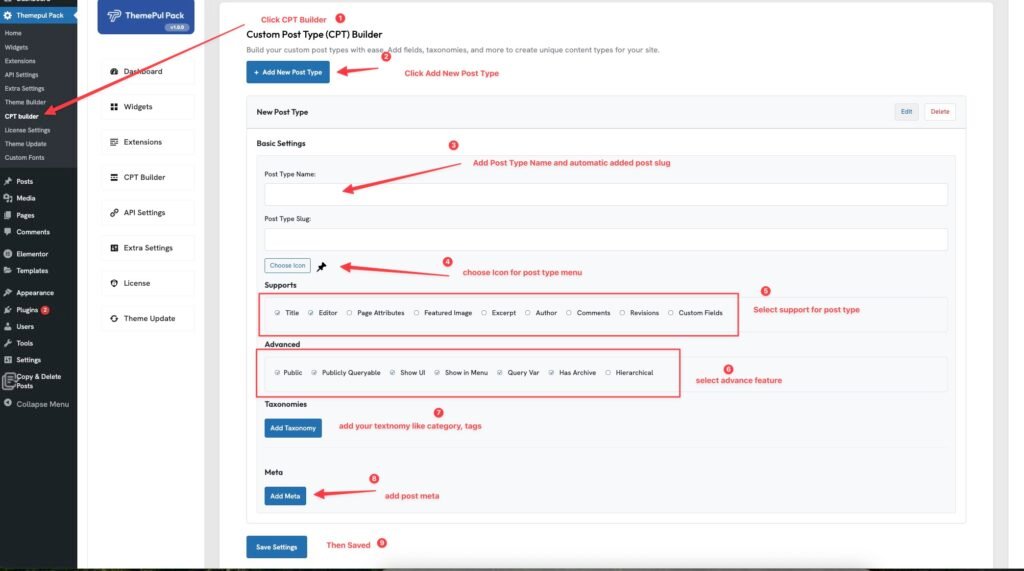Screen dimensions: 1024x571
Task: Open Plugins in the WordPress admin menu
Action: [27, 310]
